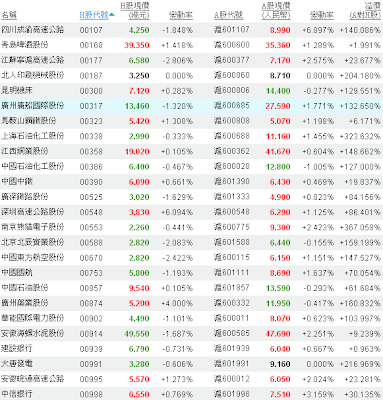Viewport: 383px width, 400px height.
Task: Click H-share price 49.550
Action: point(137,333)
